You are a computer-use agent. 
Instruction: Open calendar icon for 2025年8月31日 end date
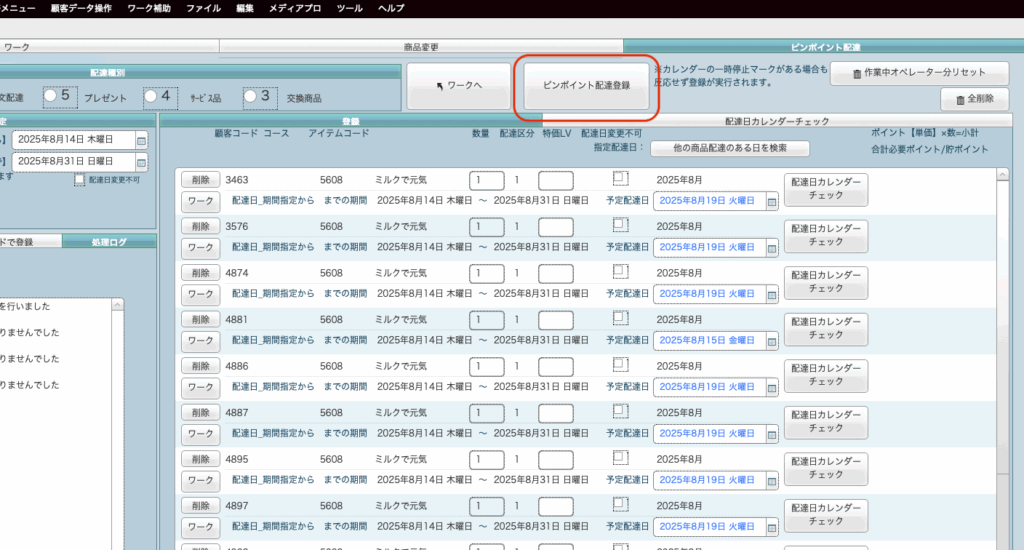coord(141,160)
